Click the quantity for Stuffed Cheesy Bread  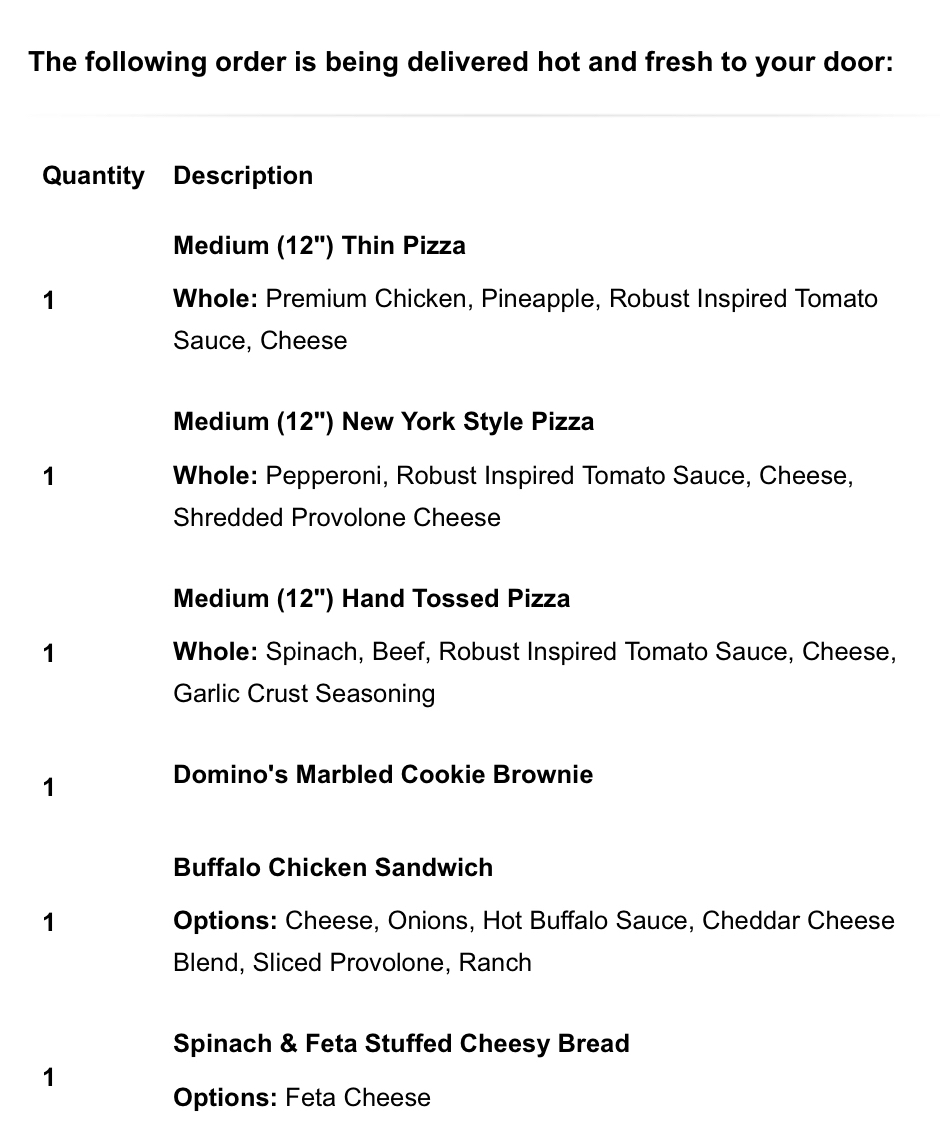[49, 1078]
